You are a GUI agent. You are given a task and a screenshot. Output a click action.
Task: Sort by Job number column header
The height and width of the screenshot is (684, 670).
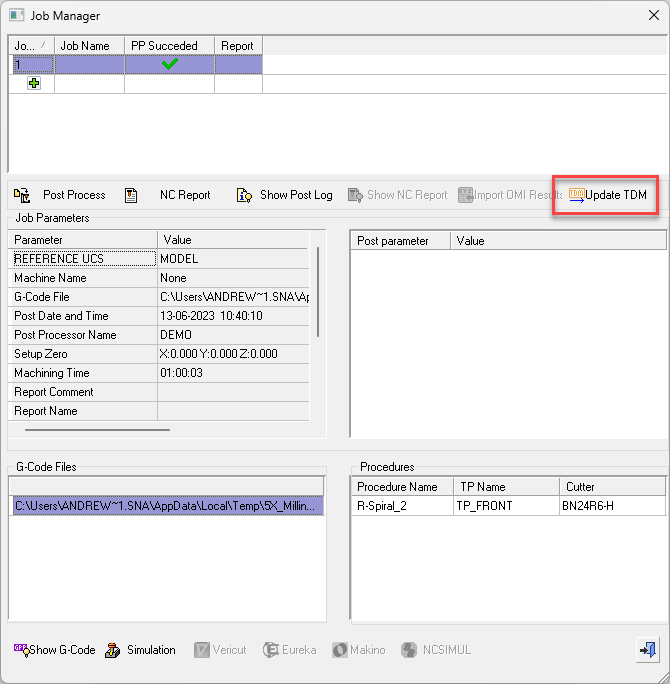[x=30, y=45]
